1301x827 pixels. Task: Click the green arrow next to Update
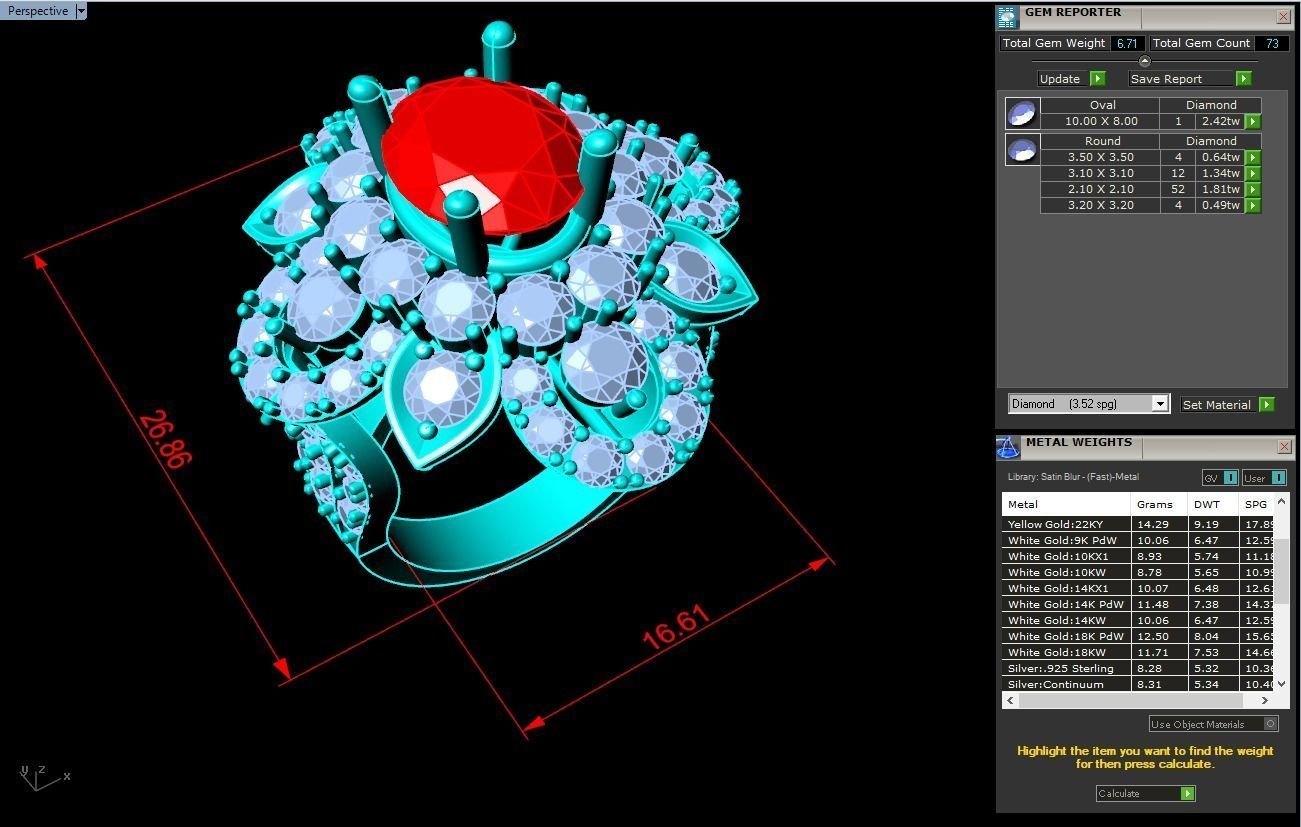(1097, 79)
